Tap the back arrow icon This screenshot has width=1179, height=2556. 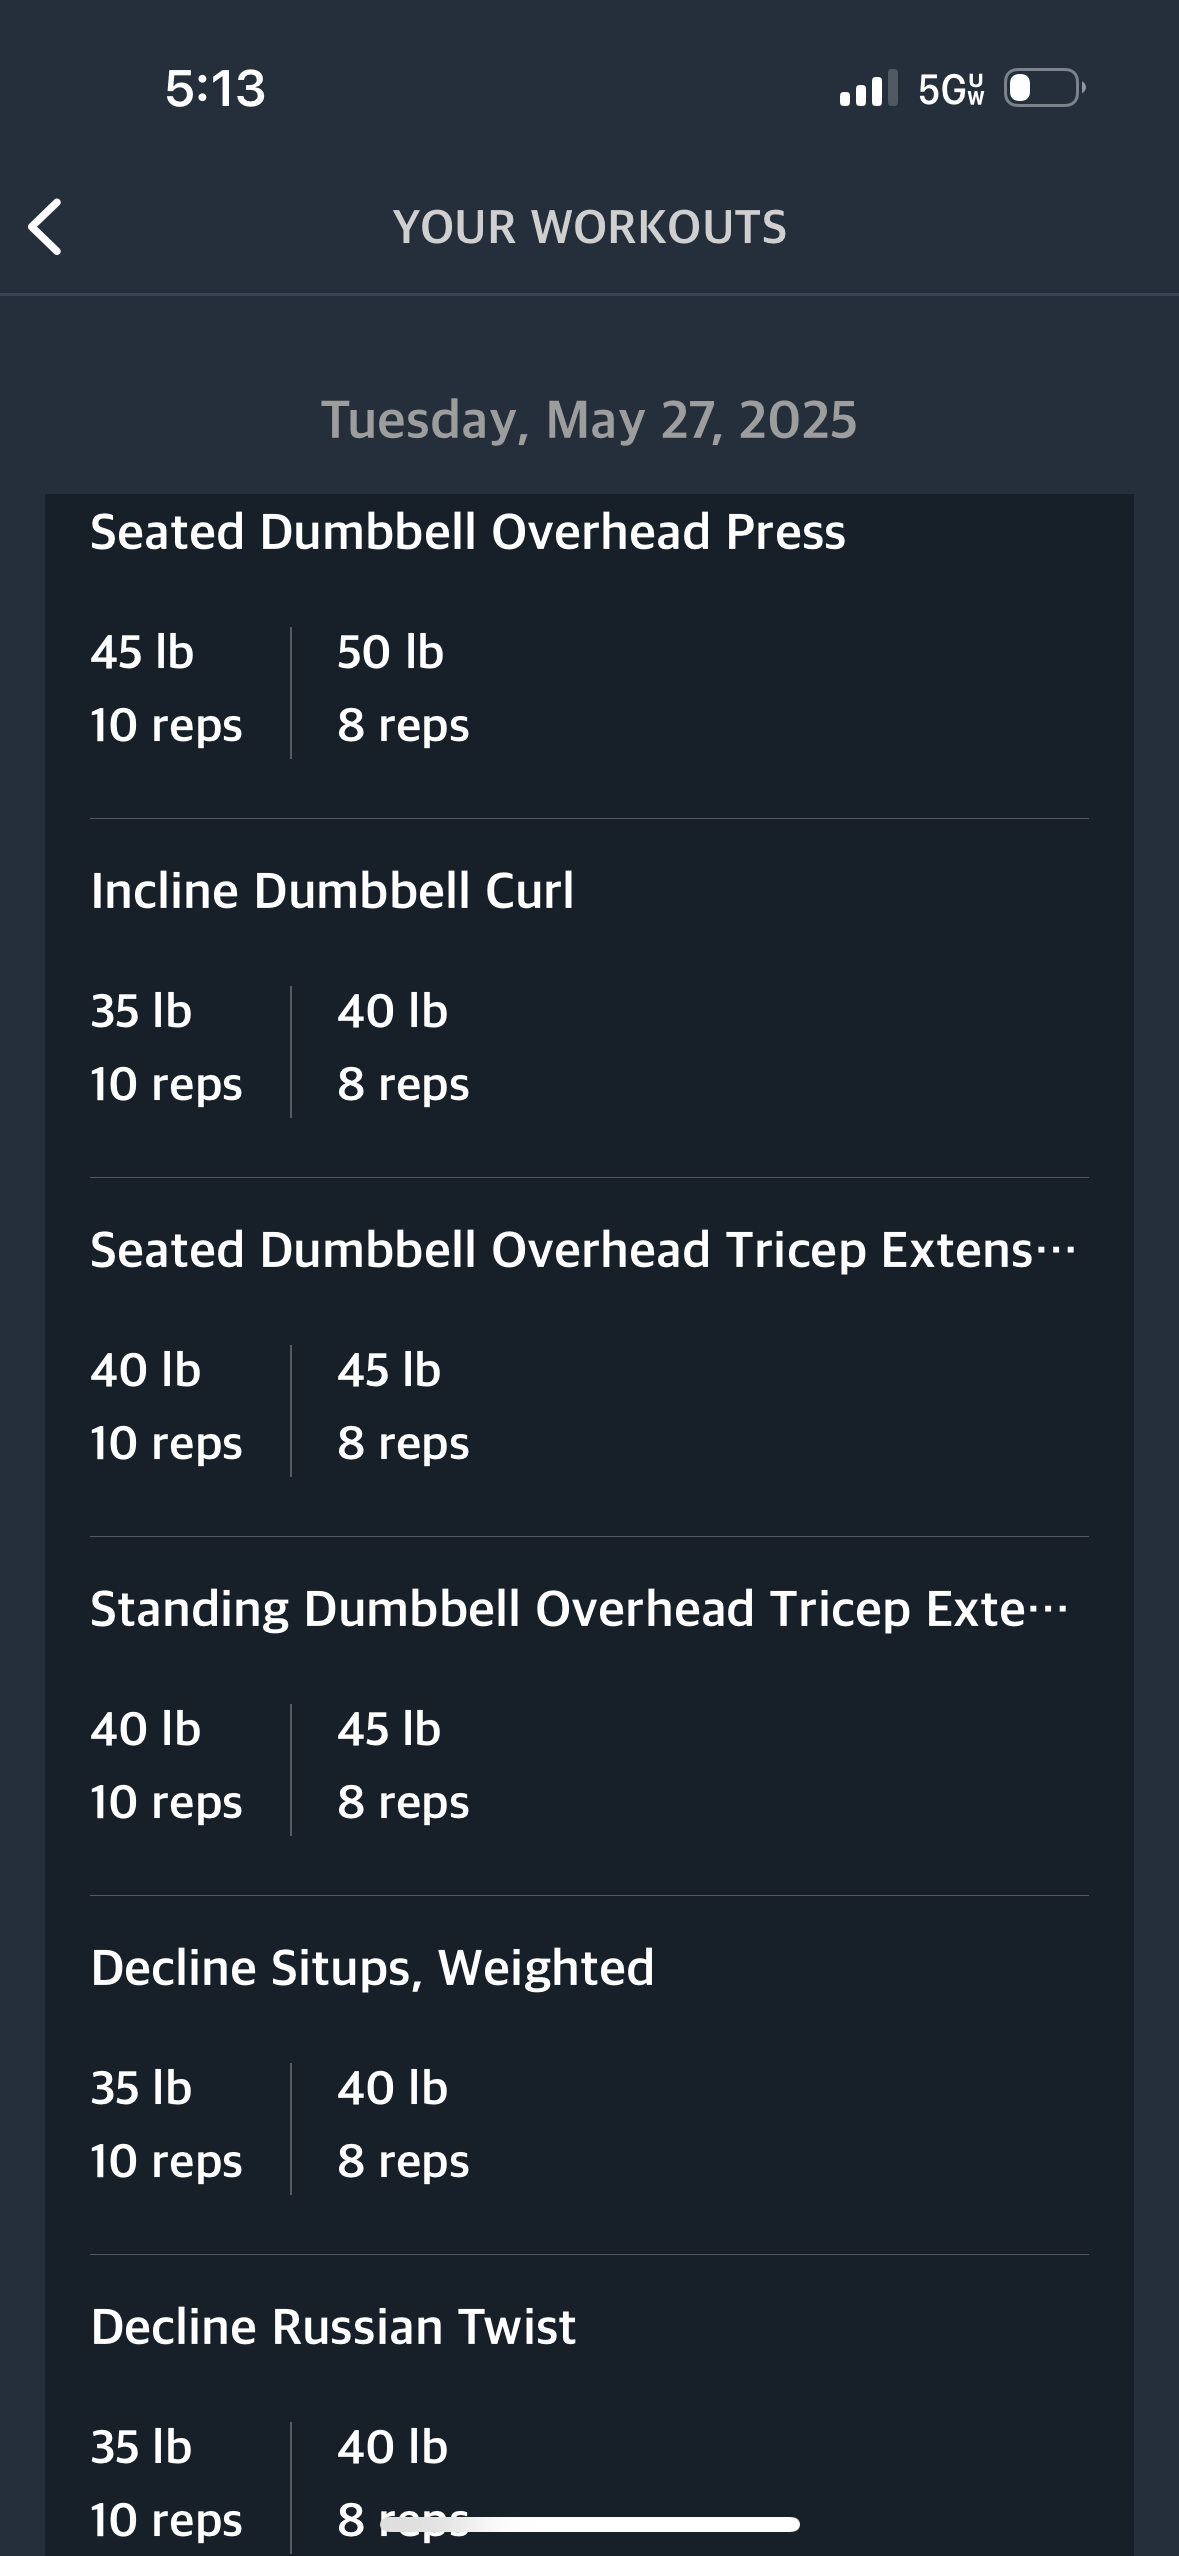point(45,227)
